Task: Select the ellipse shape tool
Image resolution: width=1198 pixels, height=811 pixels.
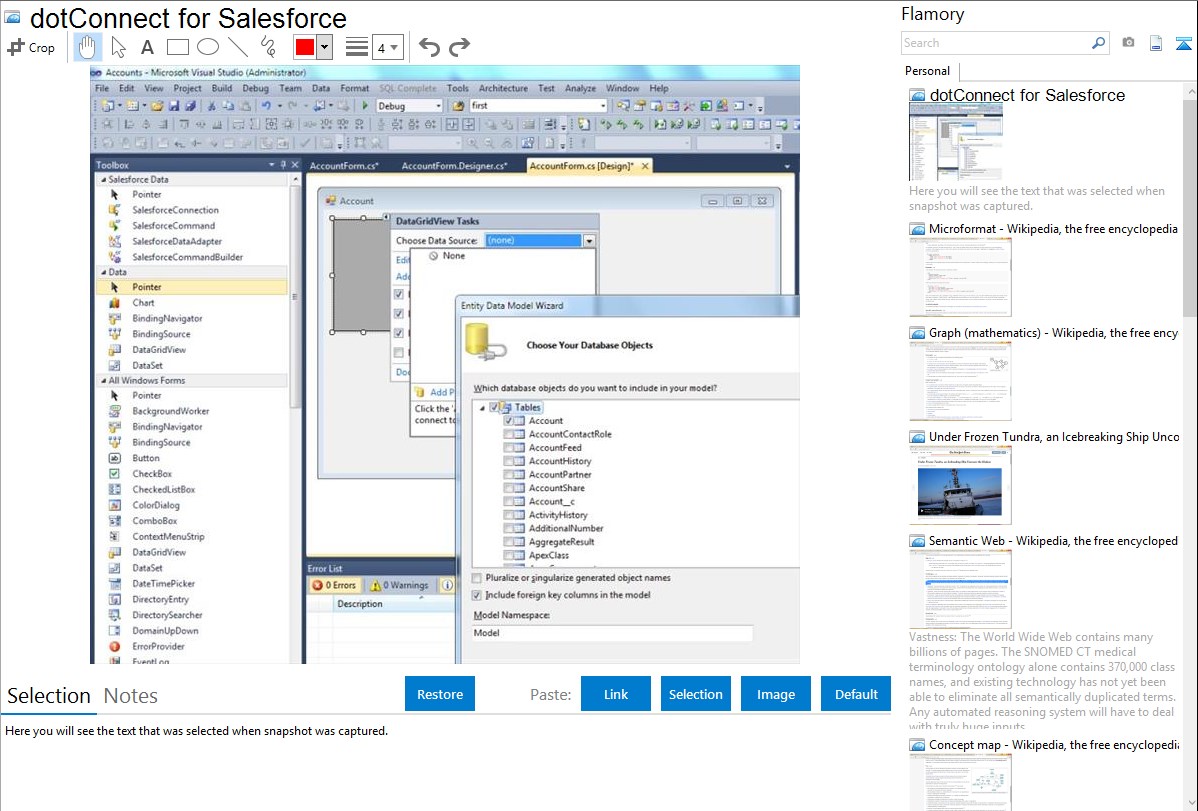Action: click(208, 47)
